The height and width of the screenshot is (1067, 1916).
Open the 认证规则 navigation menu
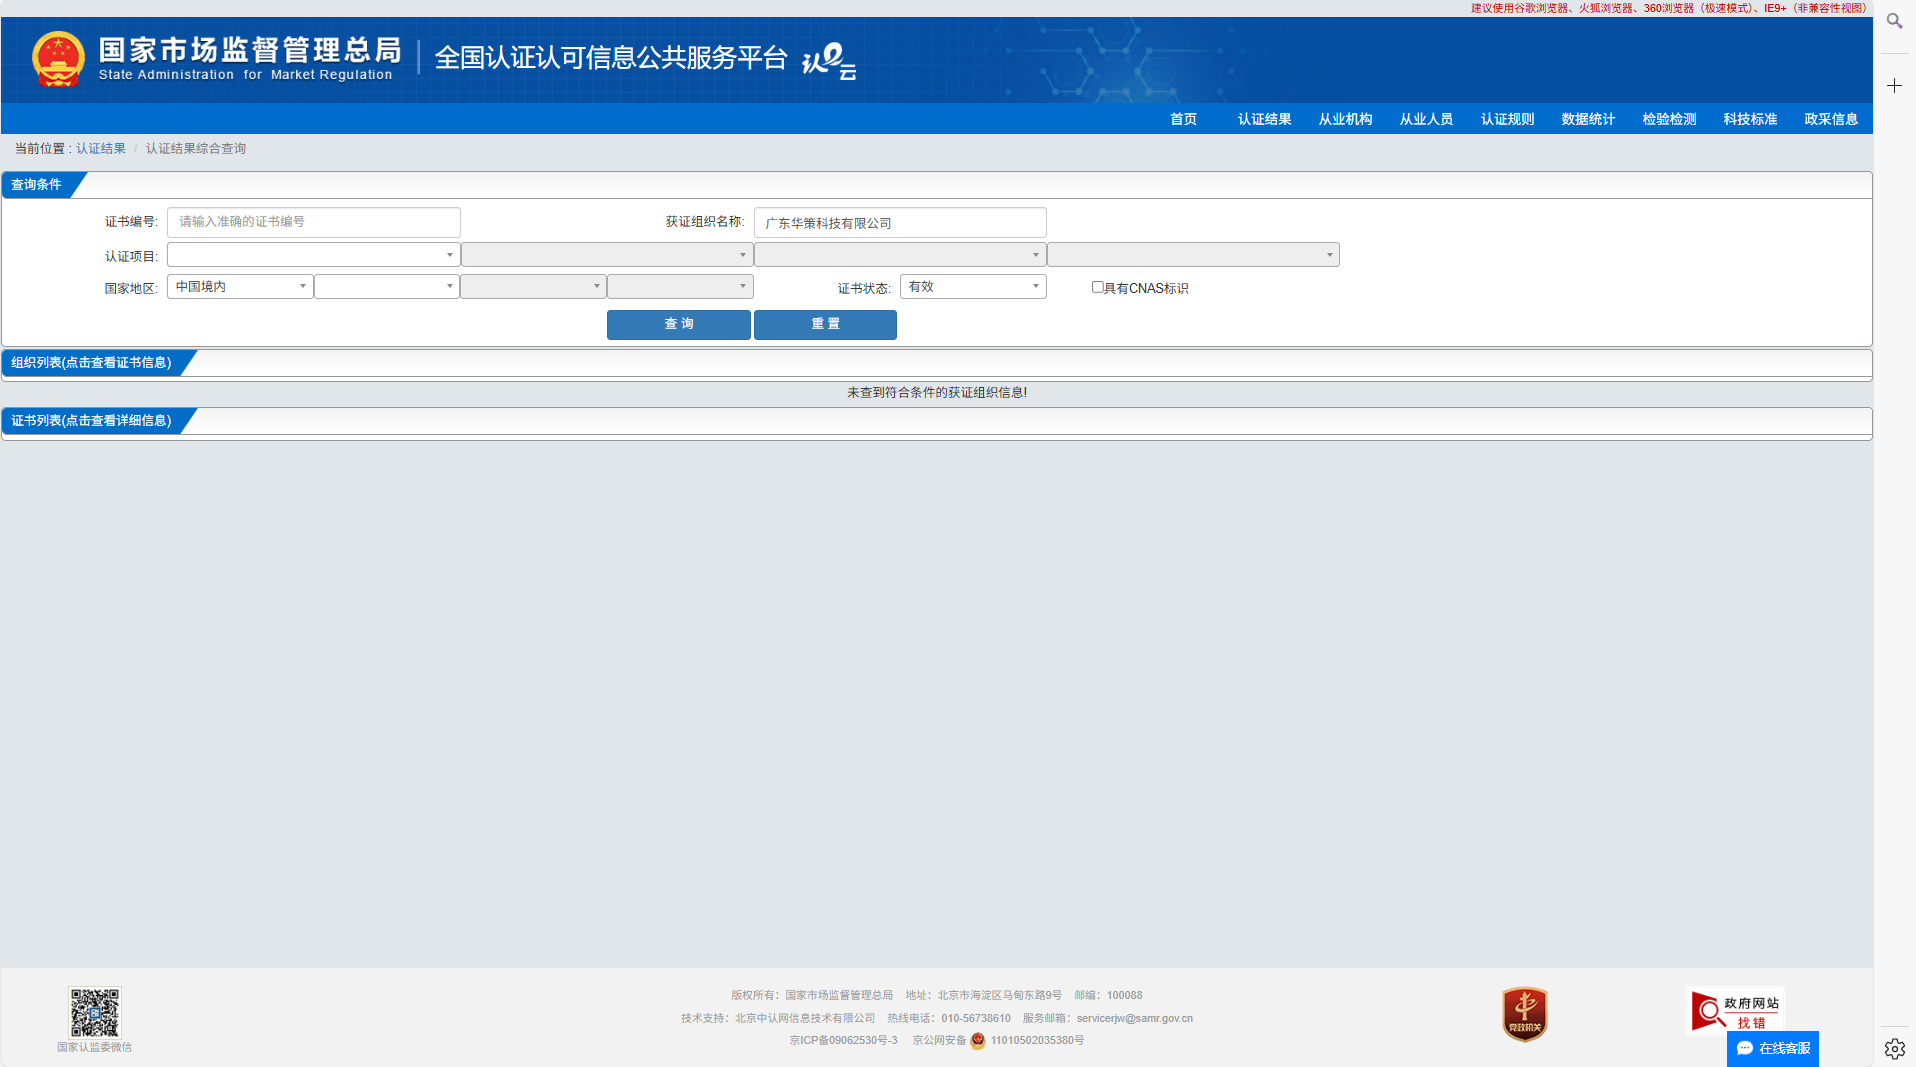coord(1507,119)
